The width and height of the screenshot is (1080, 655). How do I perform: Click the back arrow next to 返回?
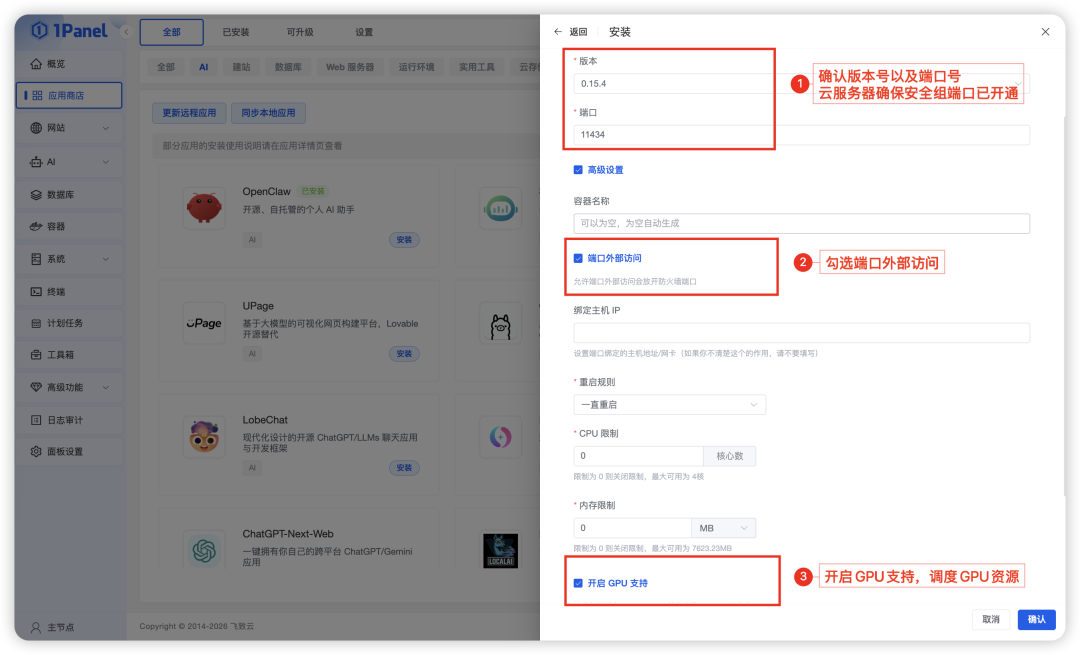[558, 32]
